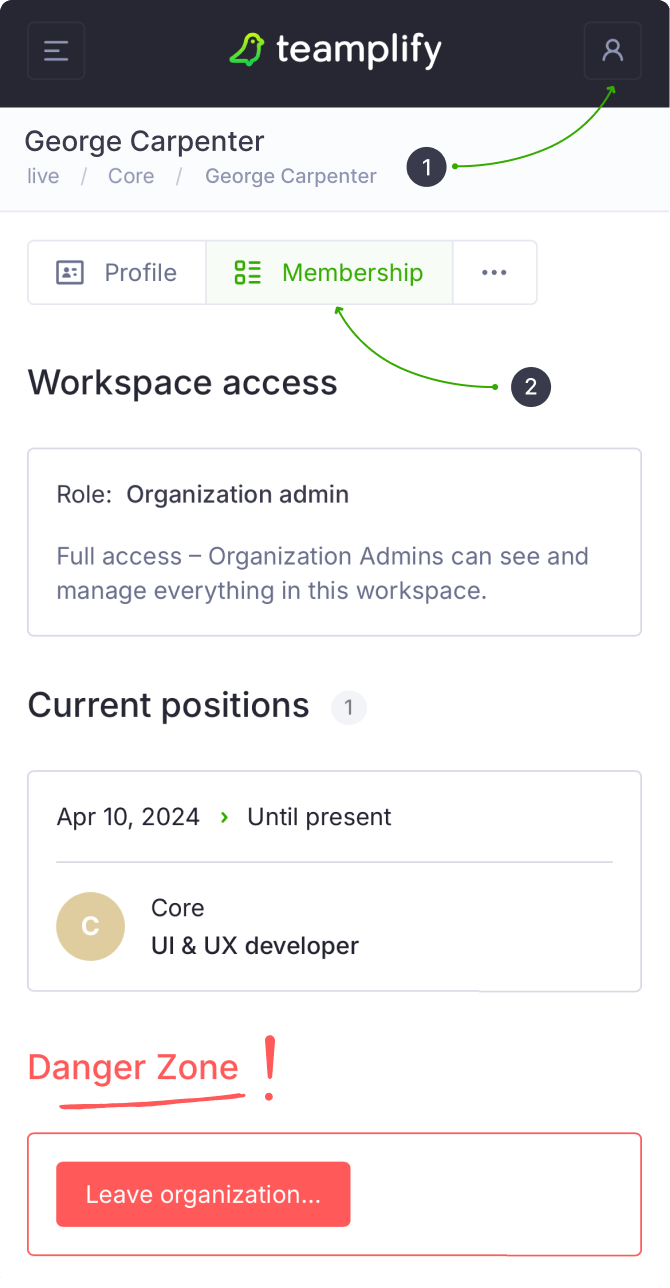This screenshot has height=1288, width=670.
Task: Navigate to the "Core" breadcrumb link
Action: tap(131, 177)
